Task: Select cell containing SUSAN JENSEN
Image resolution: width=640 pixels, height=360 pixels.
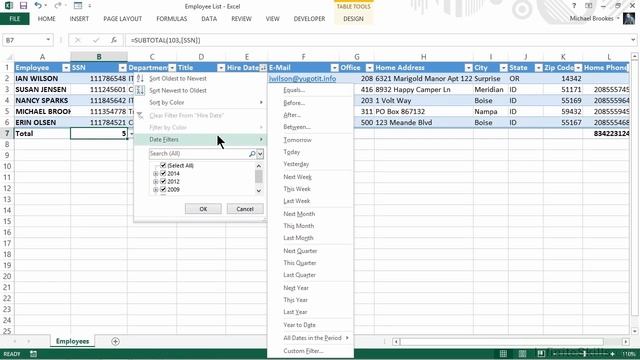Action: pos(42,89)
